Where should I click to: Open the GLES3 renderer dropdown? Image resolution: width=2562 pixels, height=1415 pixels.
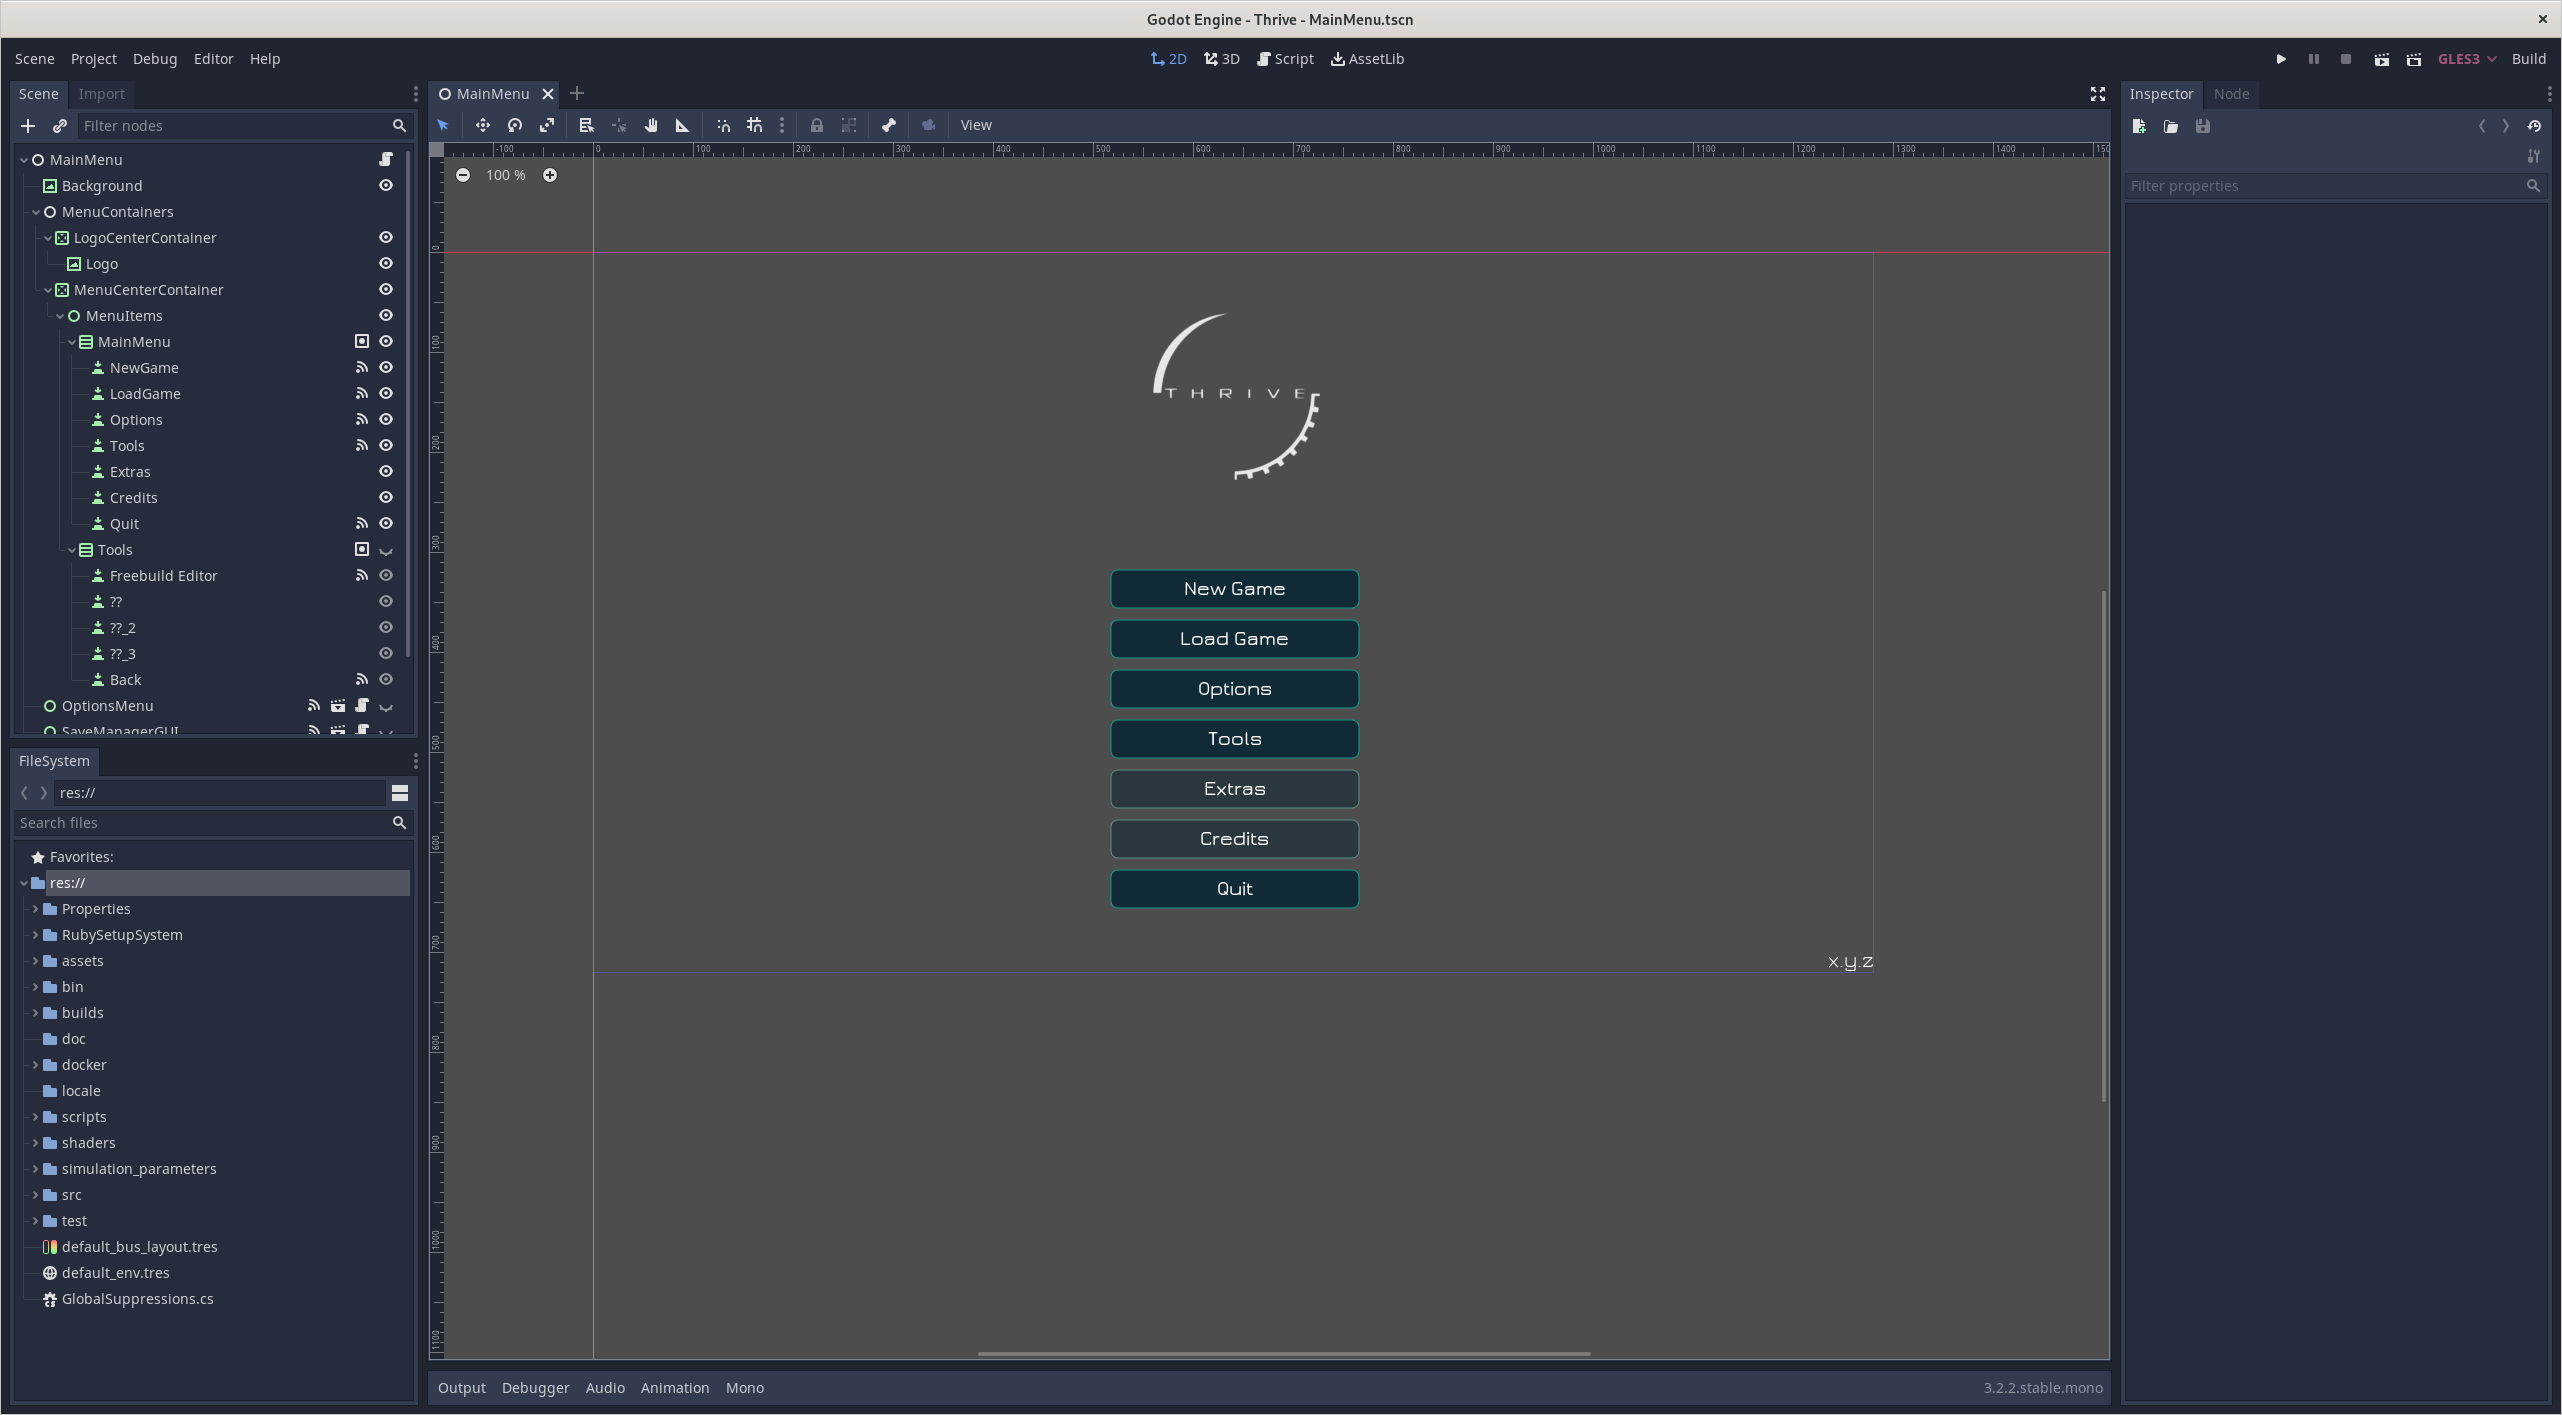[x=2466, y=59]
